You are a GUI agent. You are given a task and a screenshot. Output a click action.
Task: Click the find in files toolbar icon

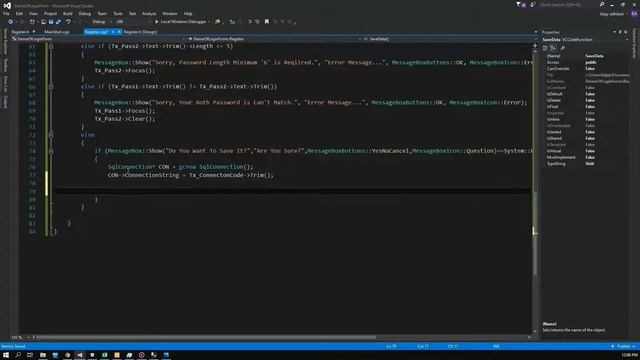click(218, 22)
